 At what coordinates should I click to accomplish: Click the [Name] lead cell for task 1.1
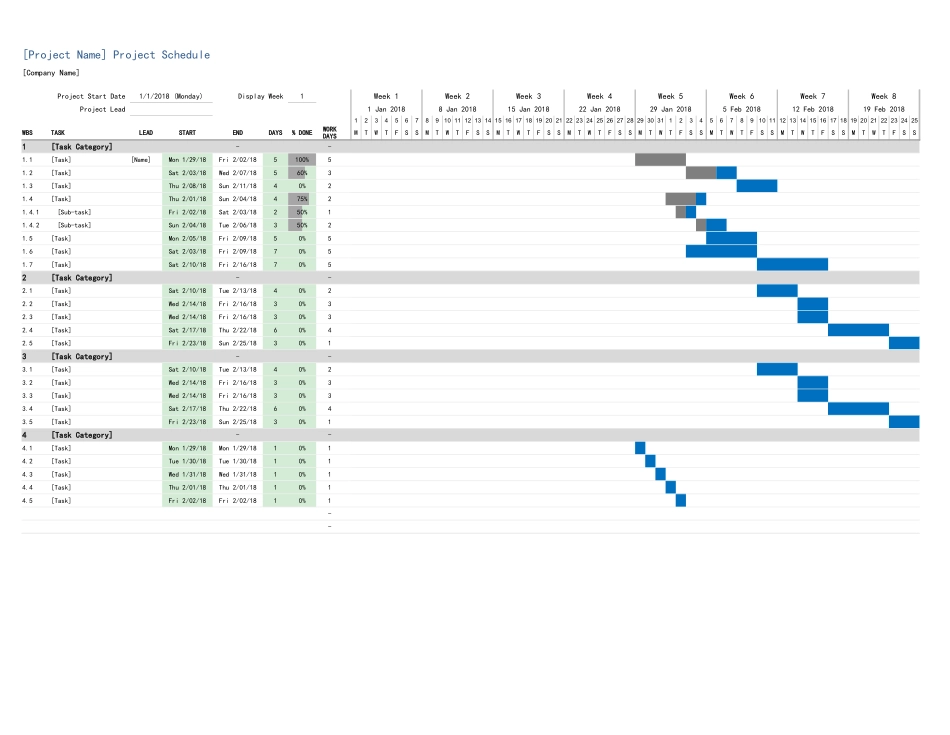[143, 159]
